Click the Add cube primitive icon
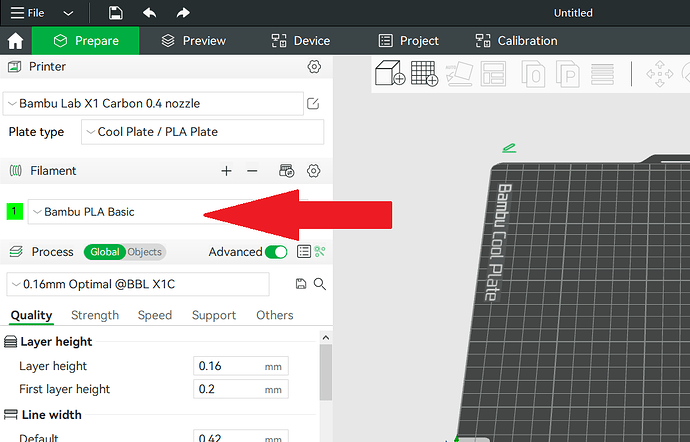The image size is (690, 442). 390,73
